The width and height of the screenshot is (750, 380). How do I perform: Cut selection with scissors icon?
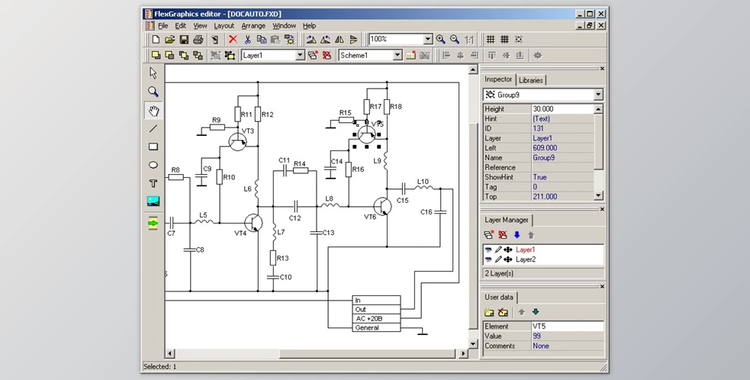pyautogui.click(x=247, y=39)
